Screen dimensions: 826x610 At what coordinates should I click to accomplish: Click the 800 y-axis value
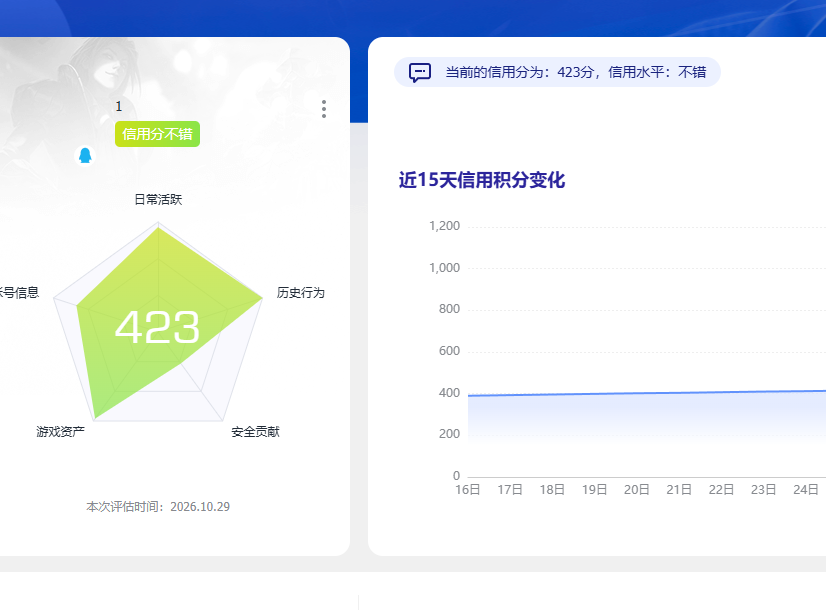(x=449, y=309)
